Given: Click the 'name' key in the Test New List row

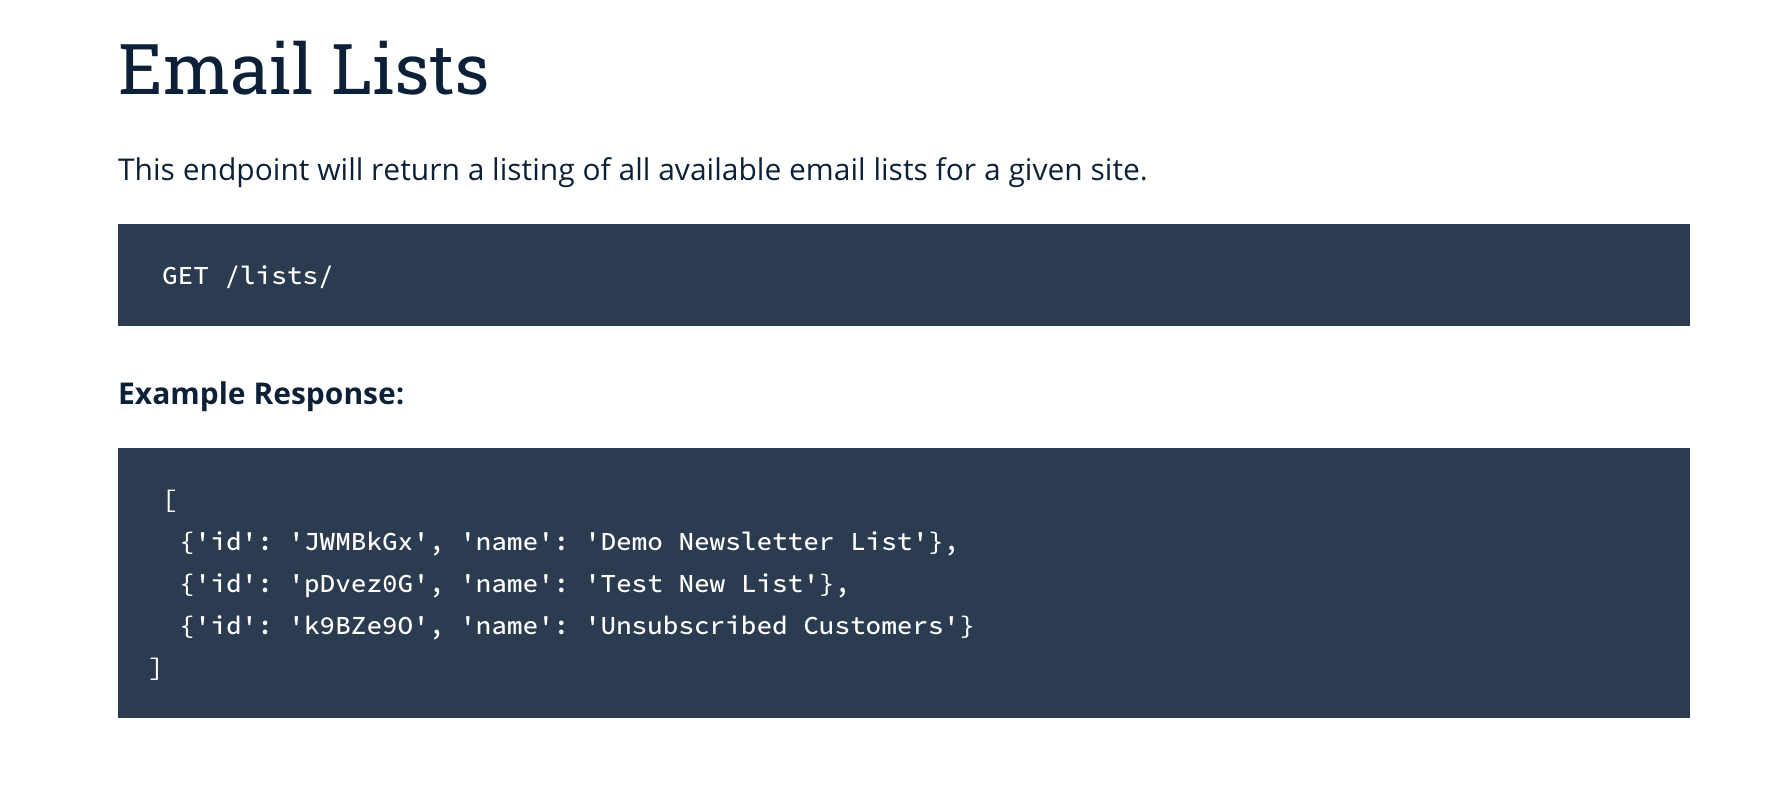Looking at the screenshot, I should [x=506, y=584].
